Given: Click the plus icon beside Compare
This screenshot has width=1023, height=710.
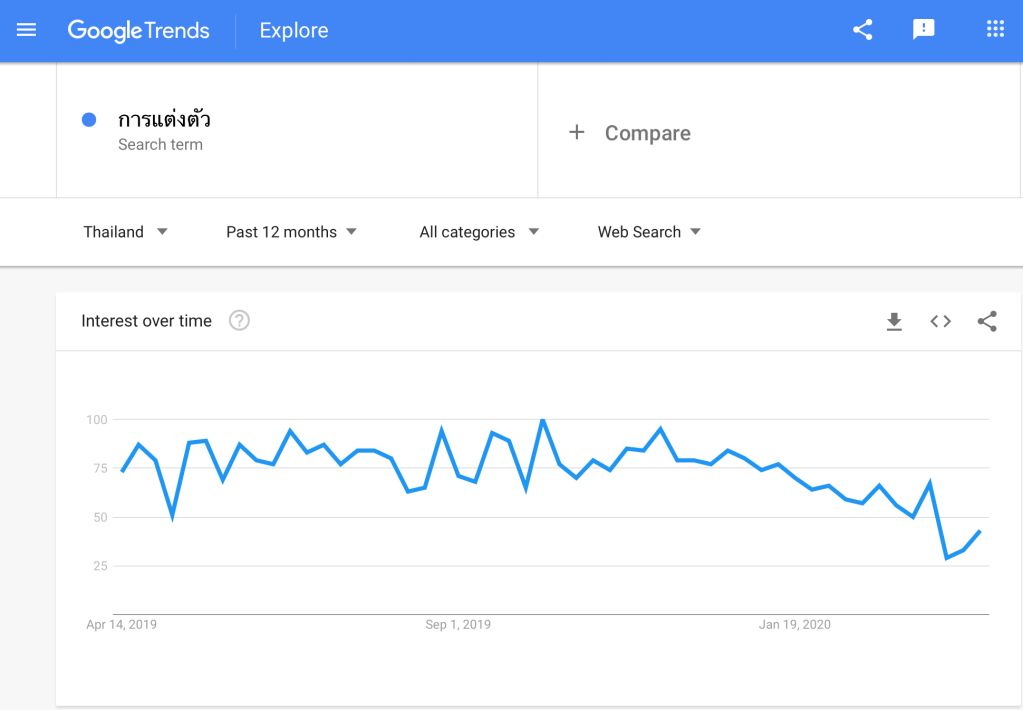Looking at the screenshot, I should (577, 133).
